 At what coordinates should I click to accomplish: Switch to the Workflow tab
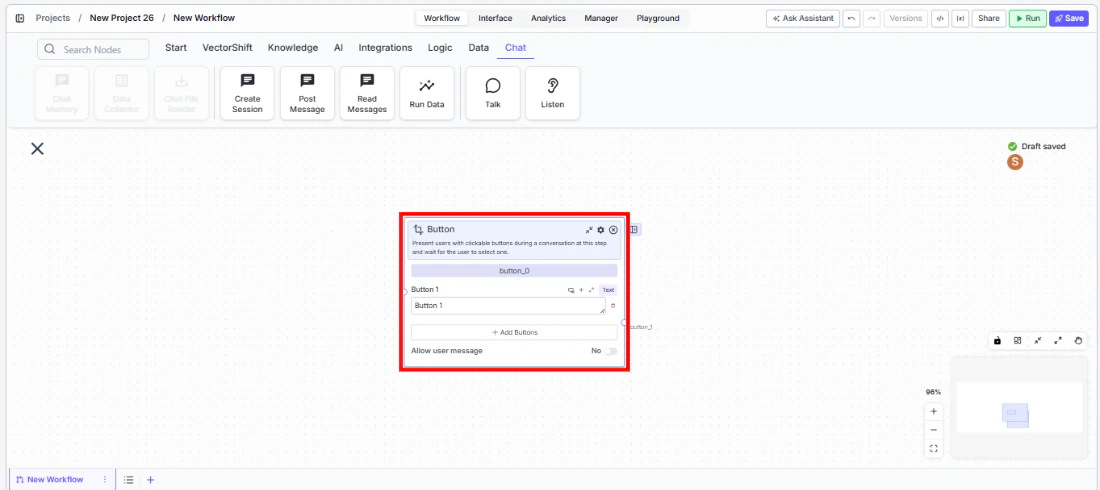441,18
